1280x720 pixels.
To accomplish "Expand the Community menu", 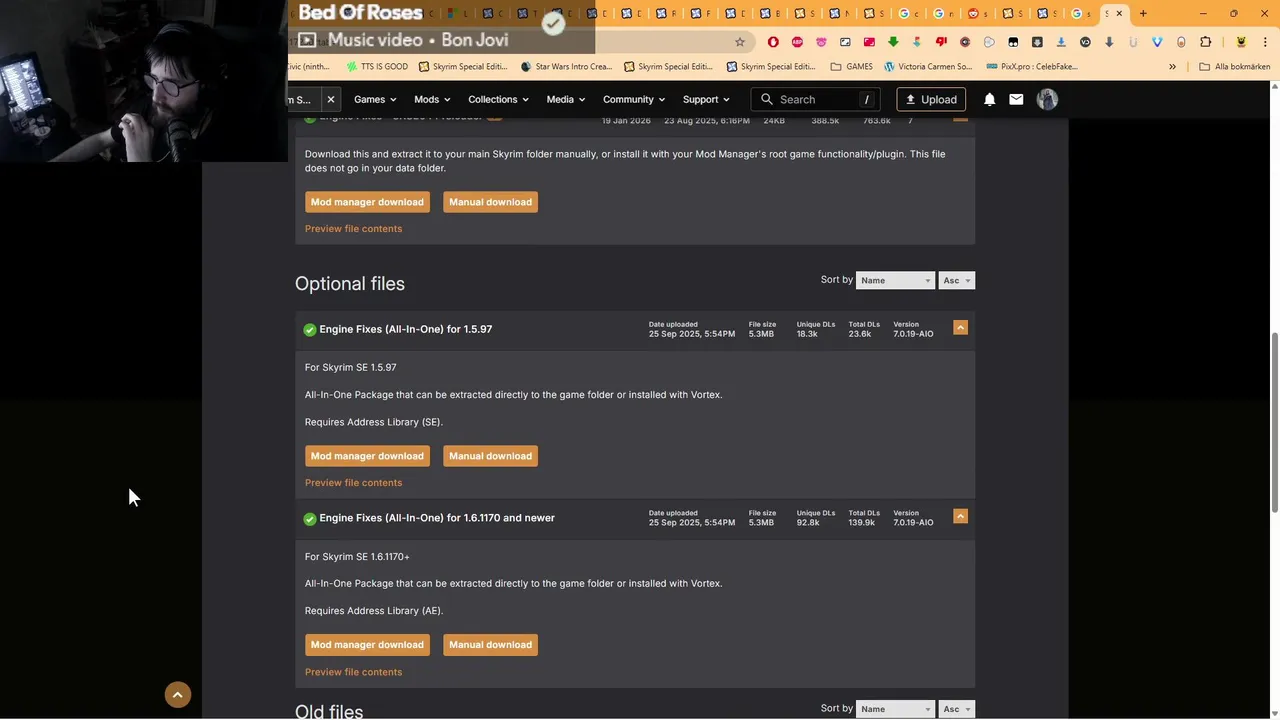I will click(634, 99).
